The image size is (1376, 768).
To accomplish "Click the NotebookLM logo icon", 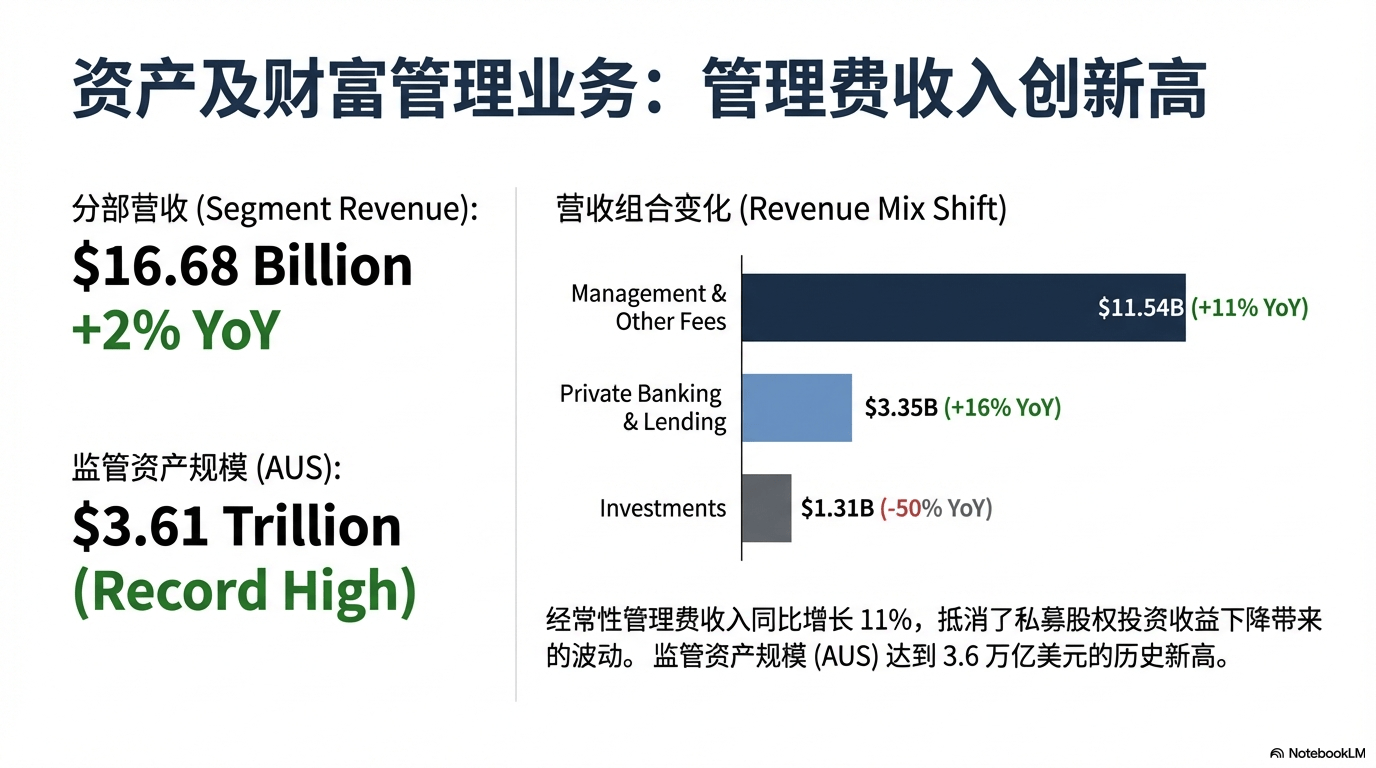I will pyautogui.click(x=1277, y=753).
